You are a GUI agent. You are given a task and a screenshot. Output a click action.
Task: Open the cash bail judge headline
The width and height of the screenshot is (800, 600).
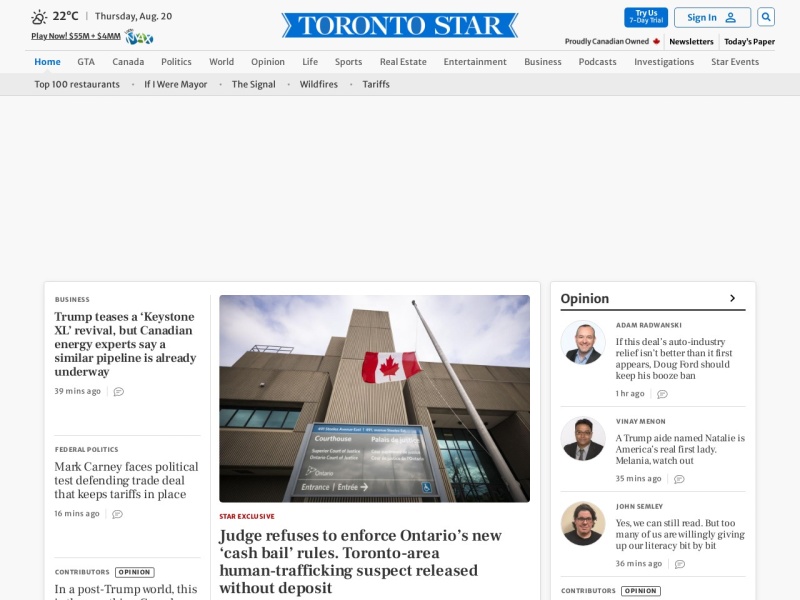click(361, 562)
